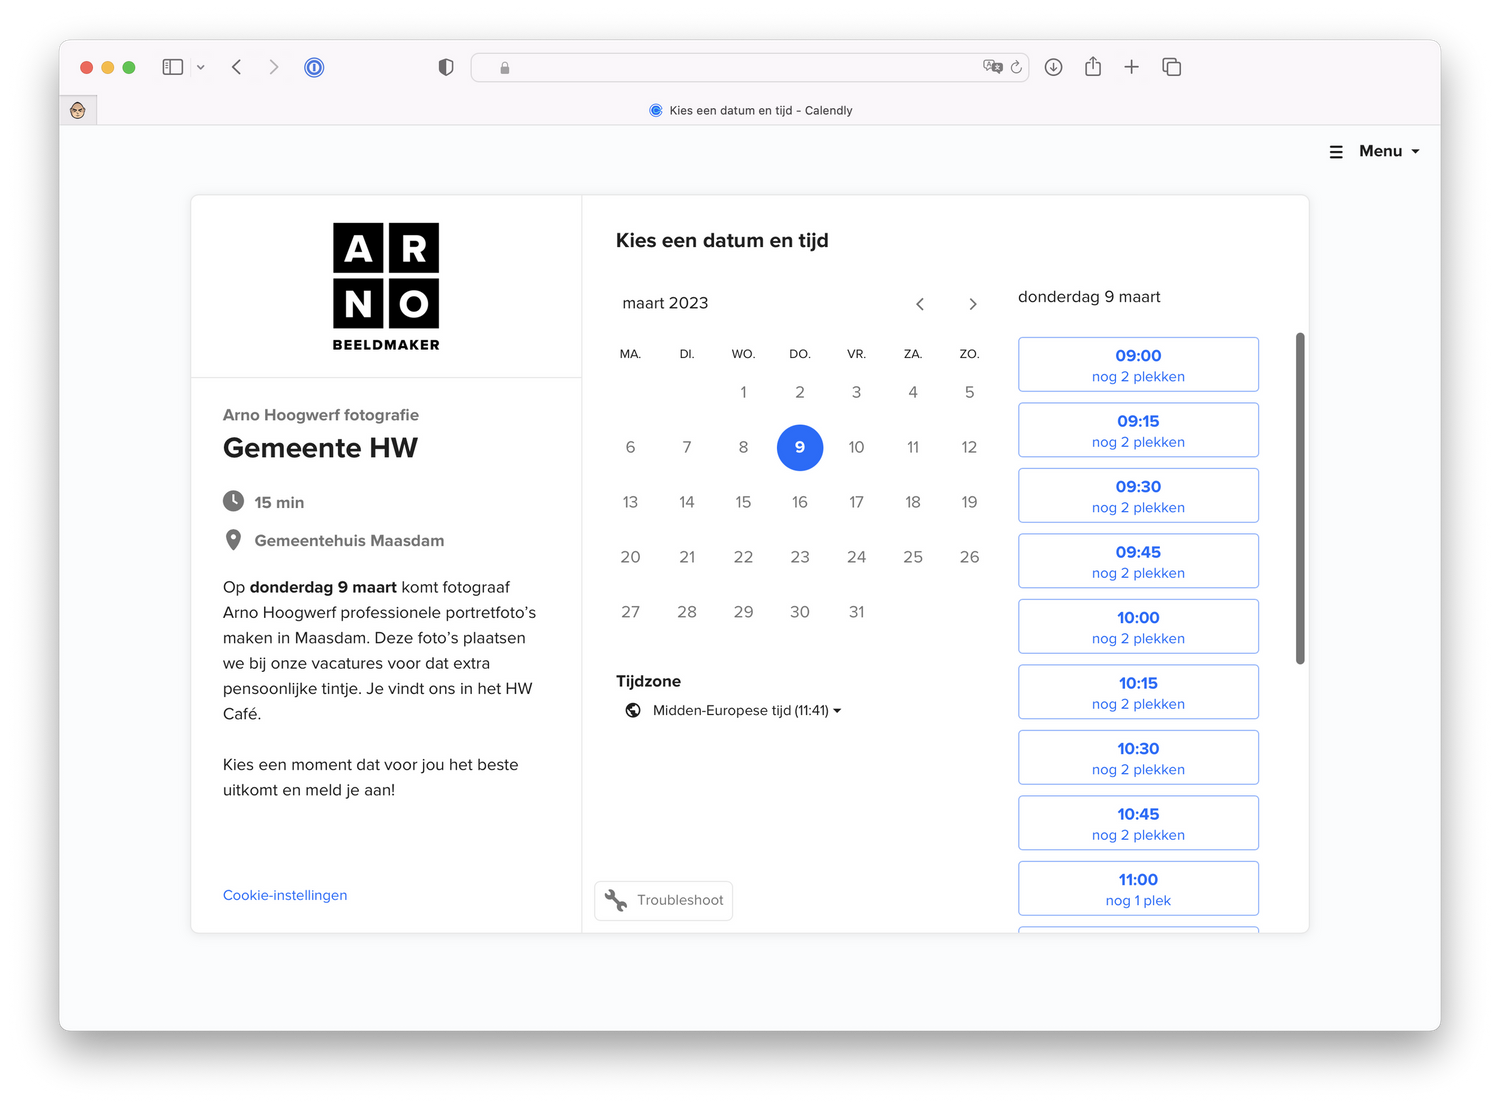Click calendar day 23

pos(800,557)
